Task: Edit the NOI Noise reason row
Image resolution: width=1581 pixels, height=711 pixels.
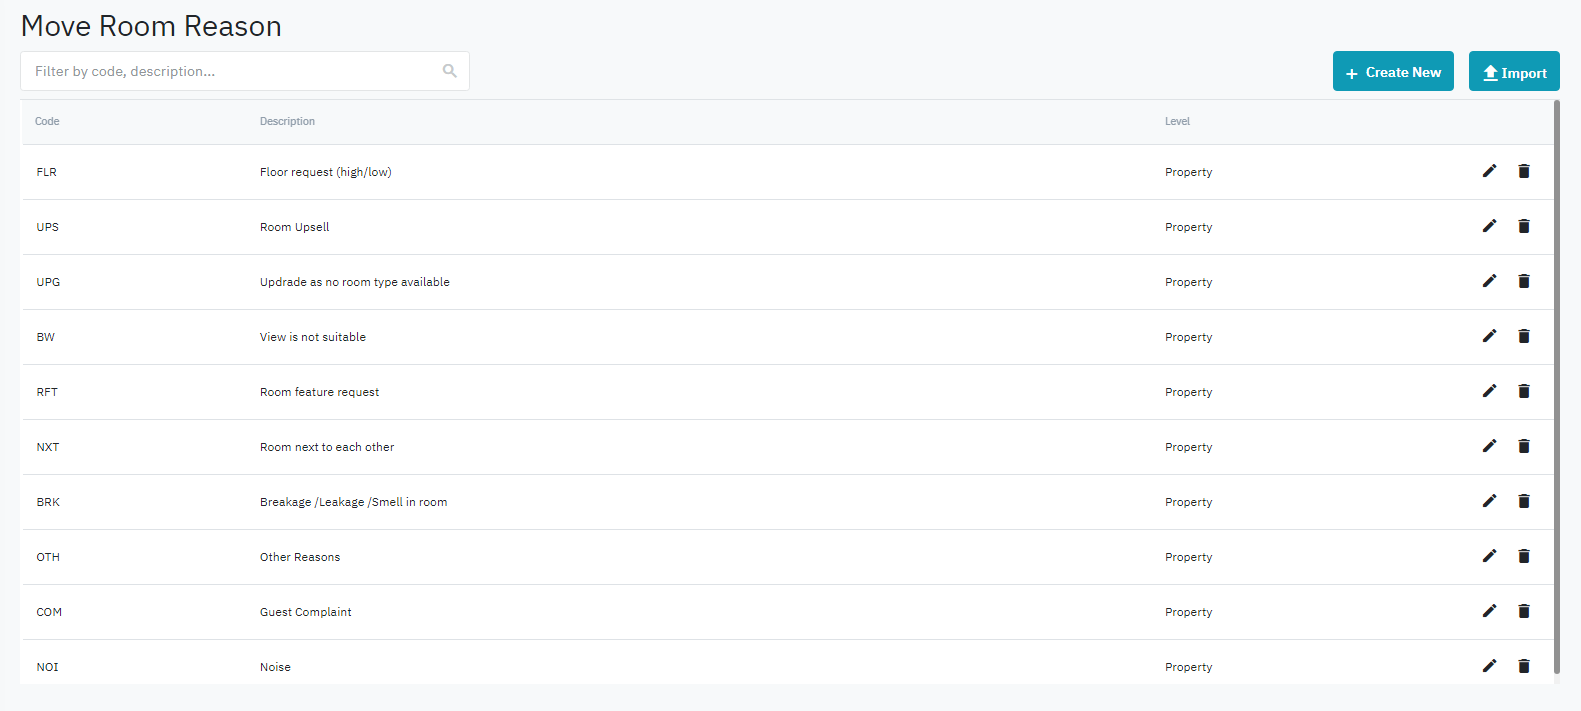Action: (x=1489, y=666)
